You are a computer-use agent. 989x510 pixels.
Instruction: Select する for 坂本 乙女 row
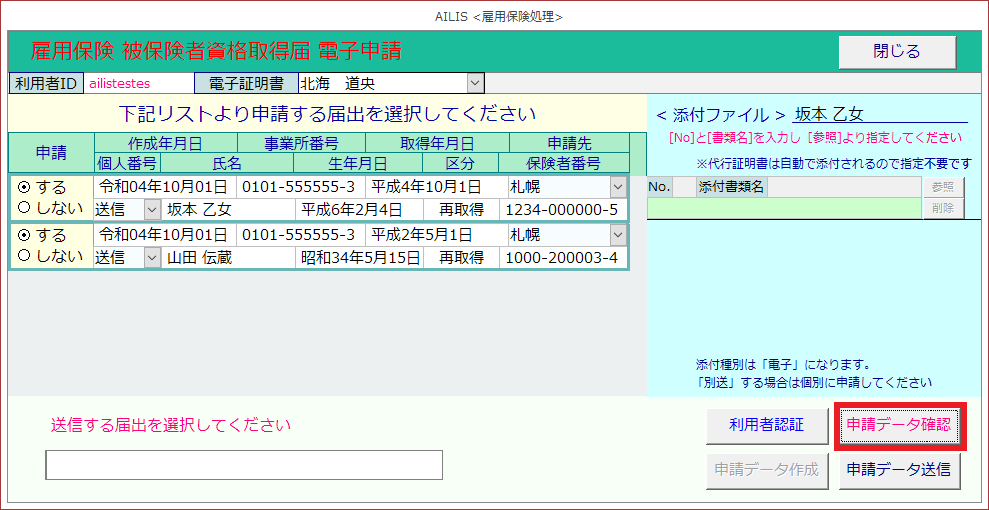(x=25, y=187)
